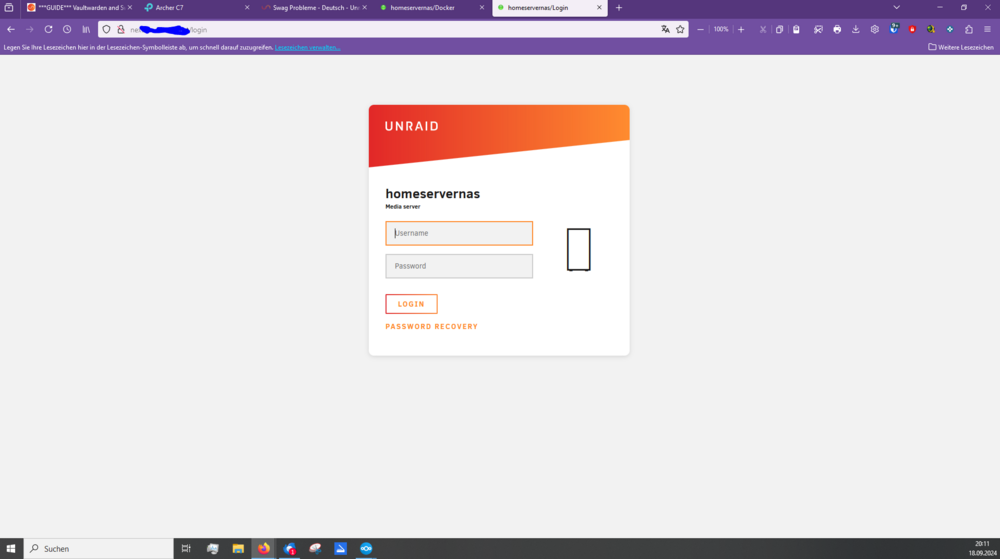The height and width of the screenshot is (559, 1000).
Task: Click the translate page icon
Action: (x=665, y=29)
